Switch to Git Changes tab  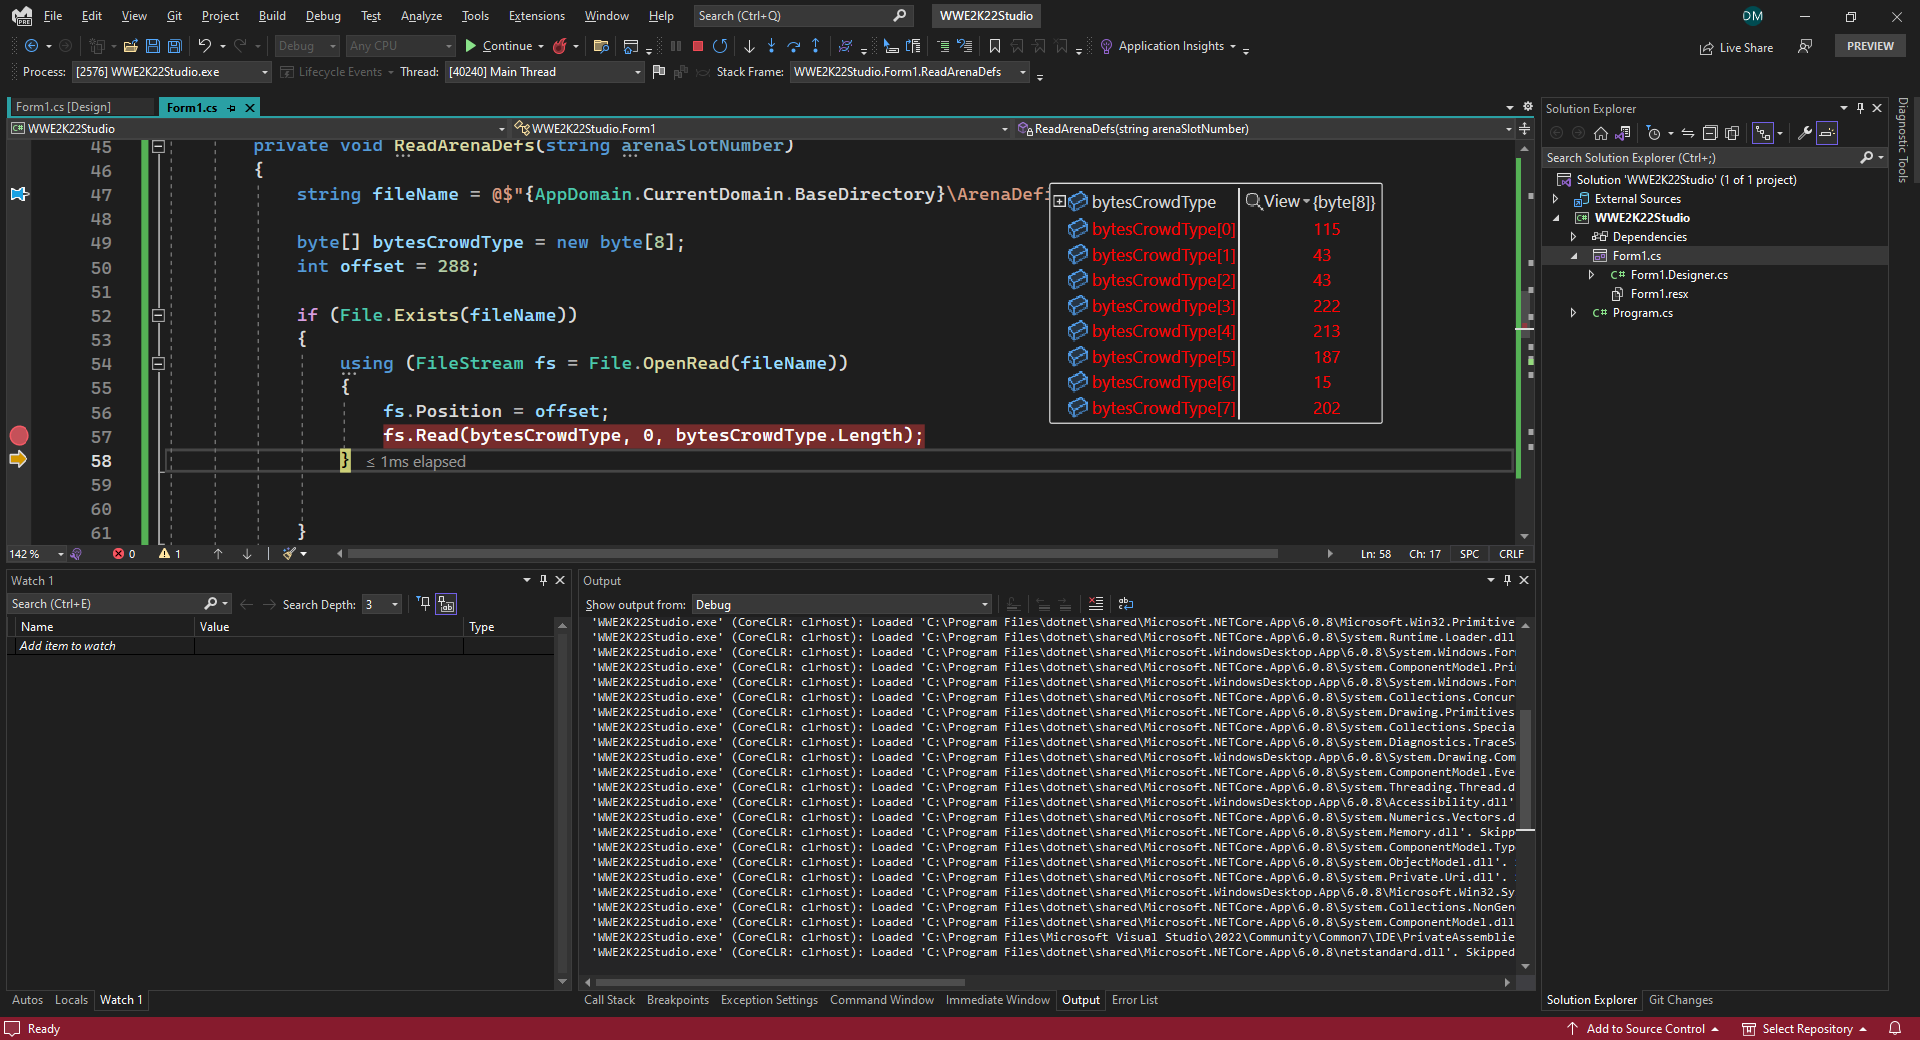[x=1681, y=1000]
